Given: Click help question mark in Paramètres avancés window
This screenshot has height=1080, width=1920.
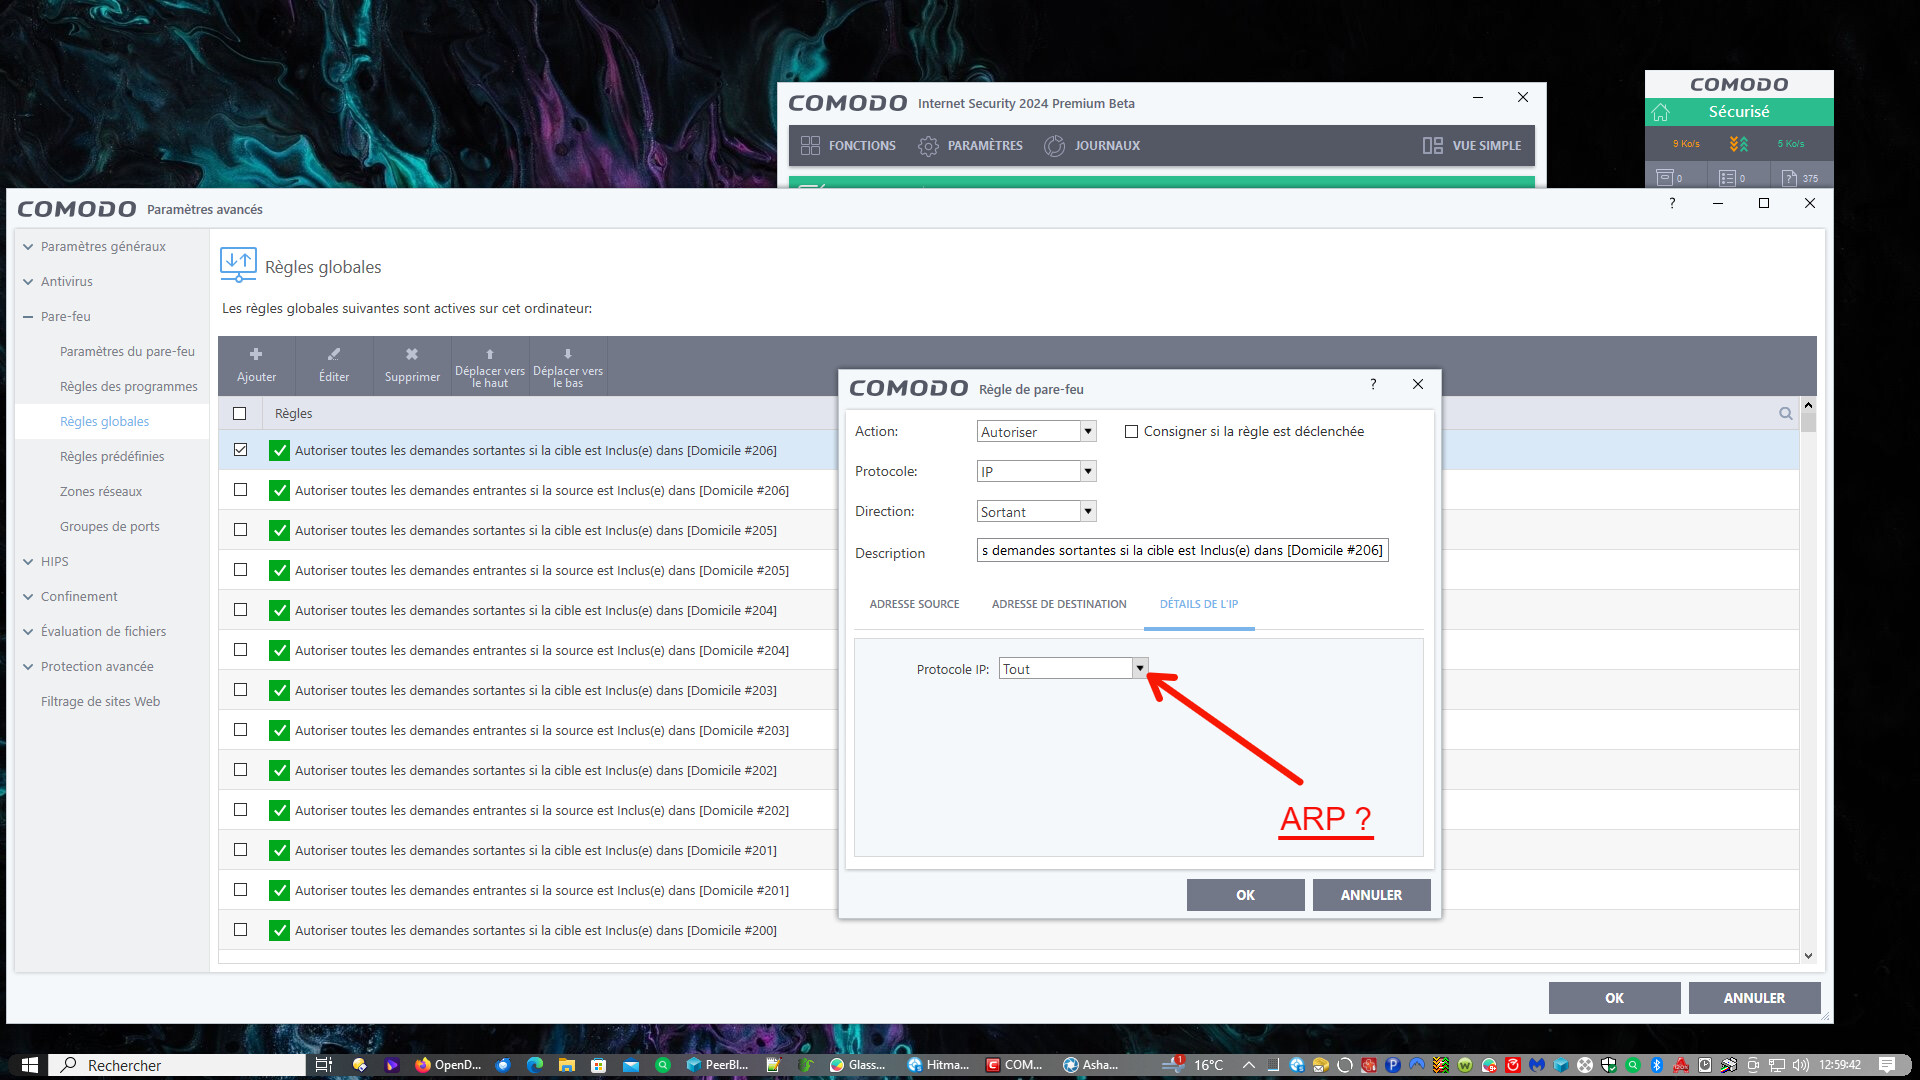Looking at the screenshot, I should click(1672, 203).
